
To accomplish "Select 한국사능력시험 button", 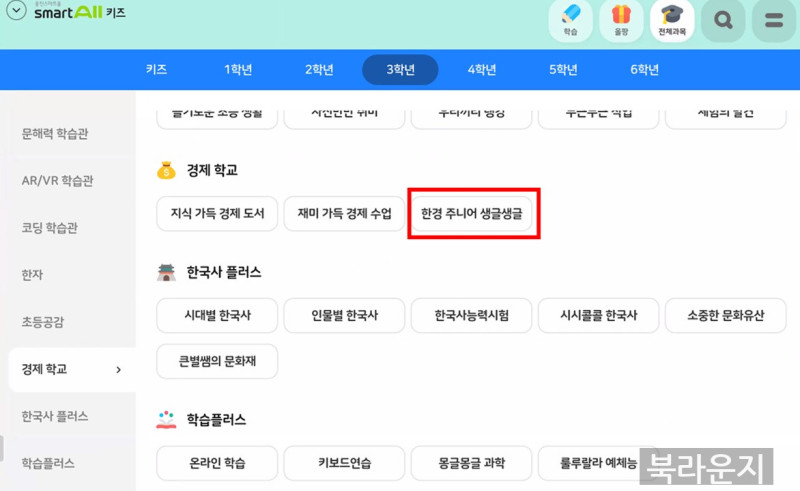I will tap(471, 315).
